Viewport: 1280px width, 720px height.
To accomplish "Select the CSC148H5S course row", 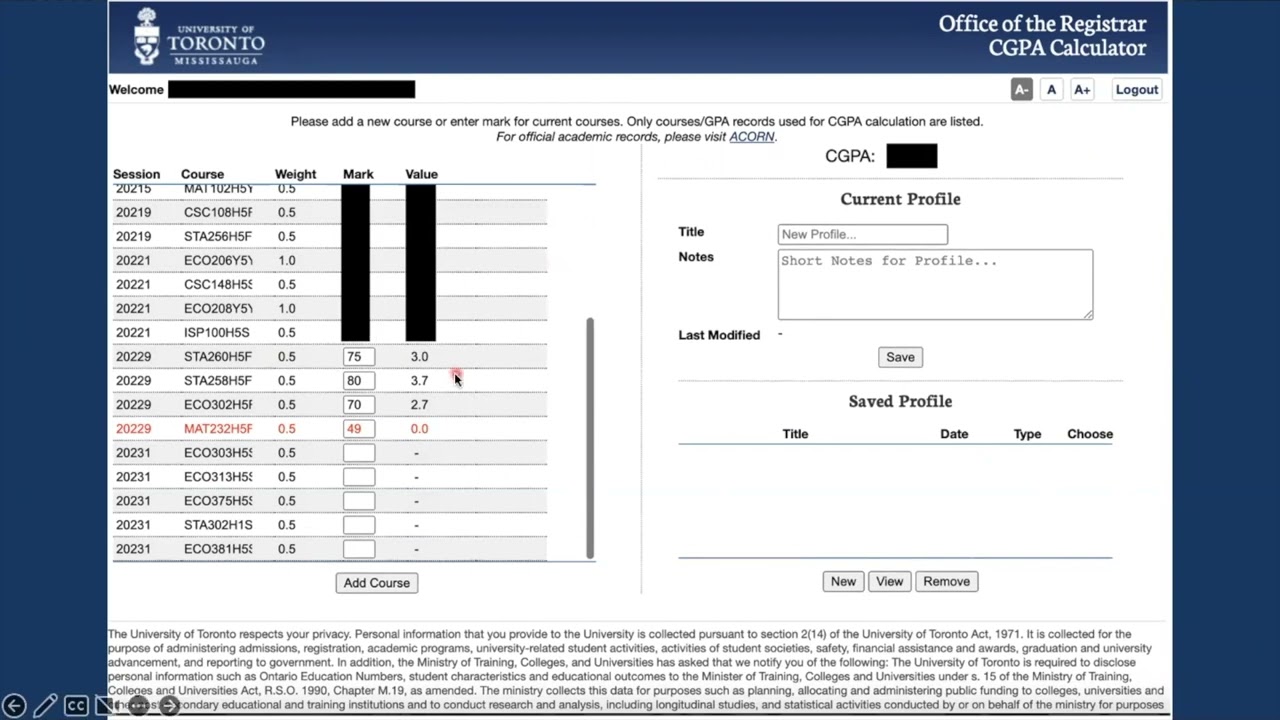I will [330, 284].
